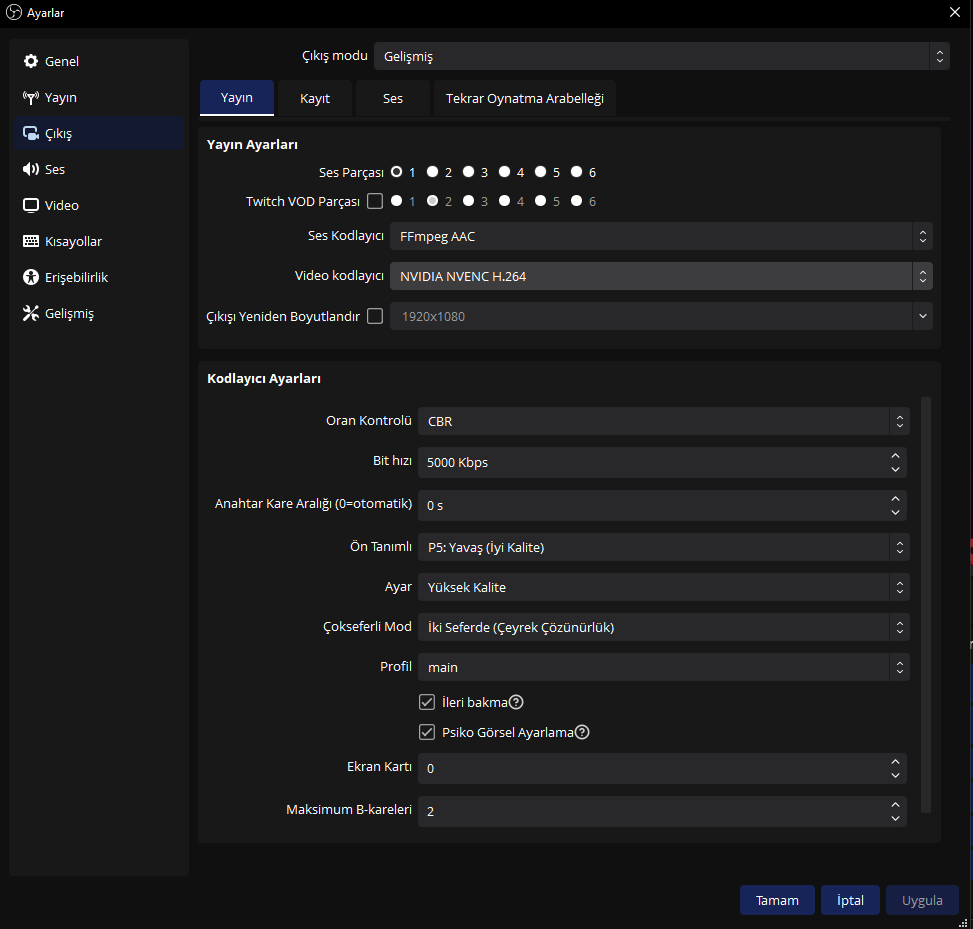The height and width of the screenshot is (929, 973).
Task: Open Çokseferli Mod dropdown
Action: click(x=663, y=627)
